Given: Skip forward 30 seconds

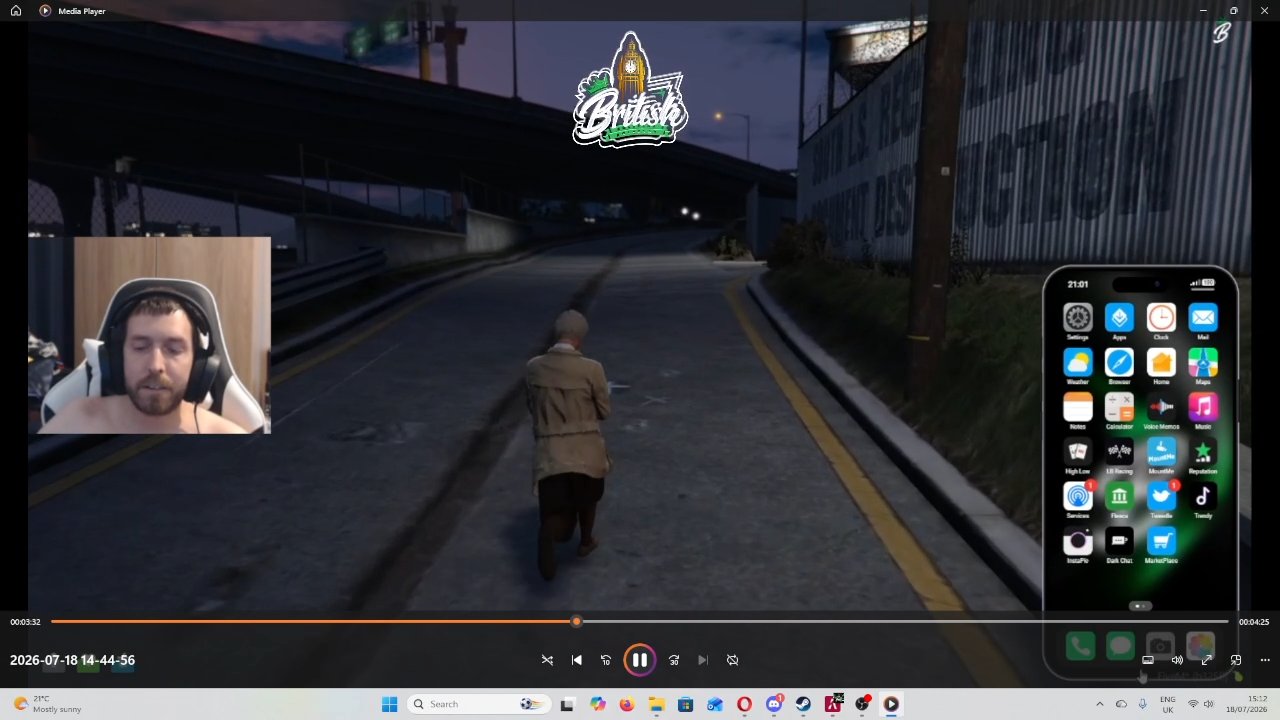Looking at the screenshot, I should coord(674,660).
